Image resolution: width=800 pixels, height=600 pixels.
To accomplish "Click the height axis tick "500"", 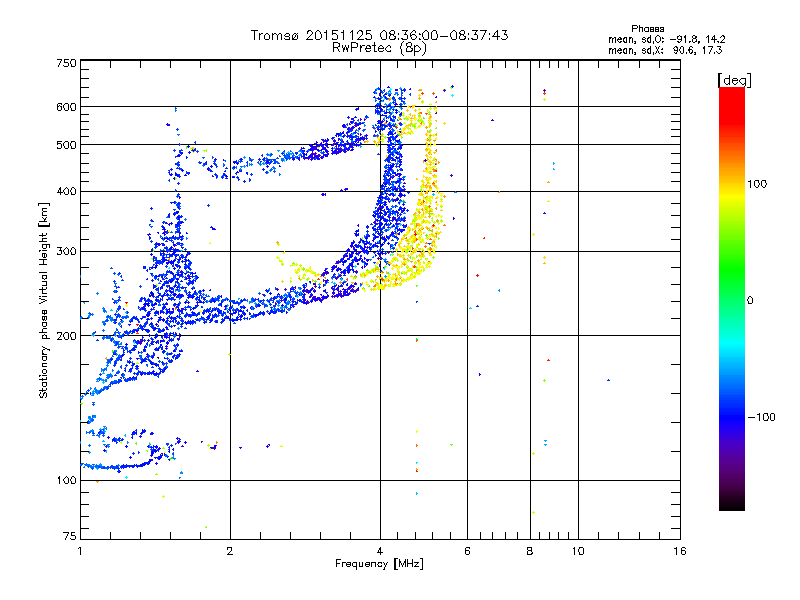I will [x=66, y=145].
